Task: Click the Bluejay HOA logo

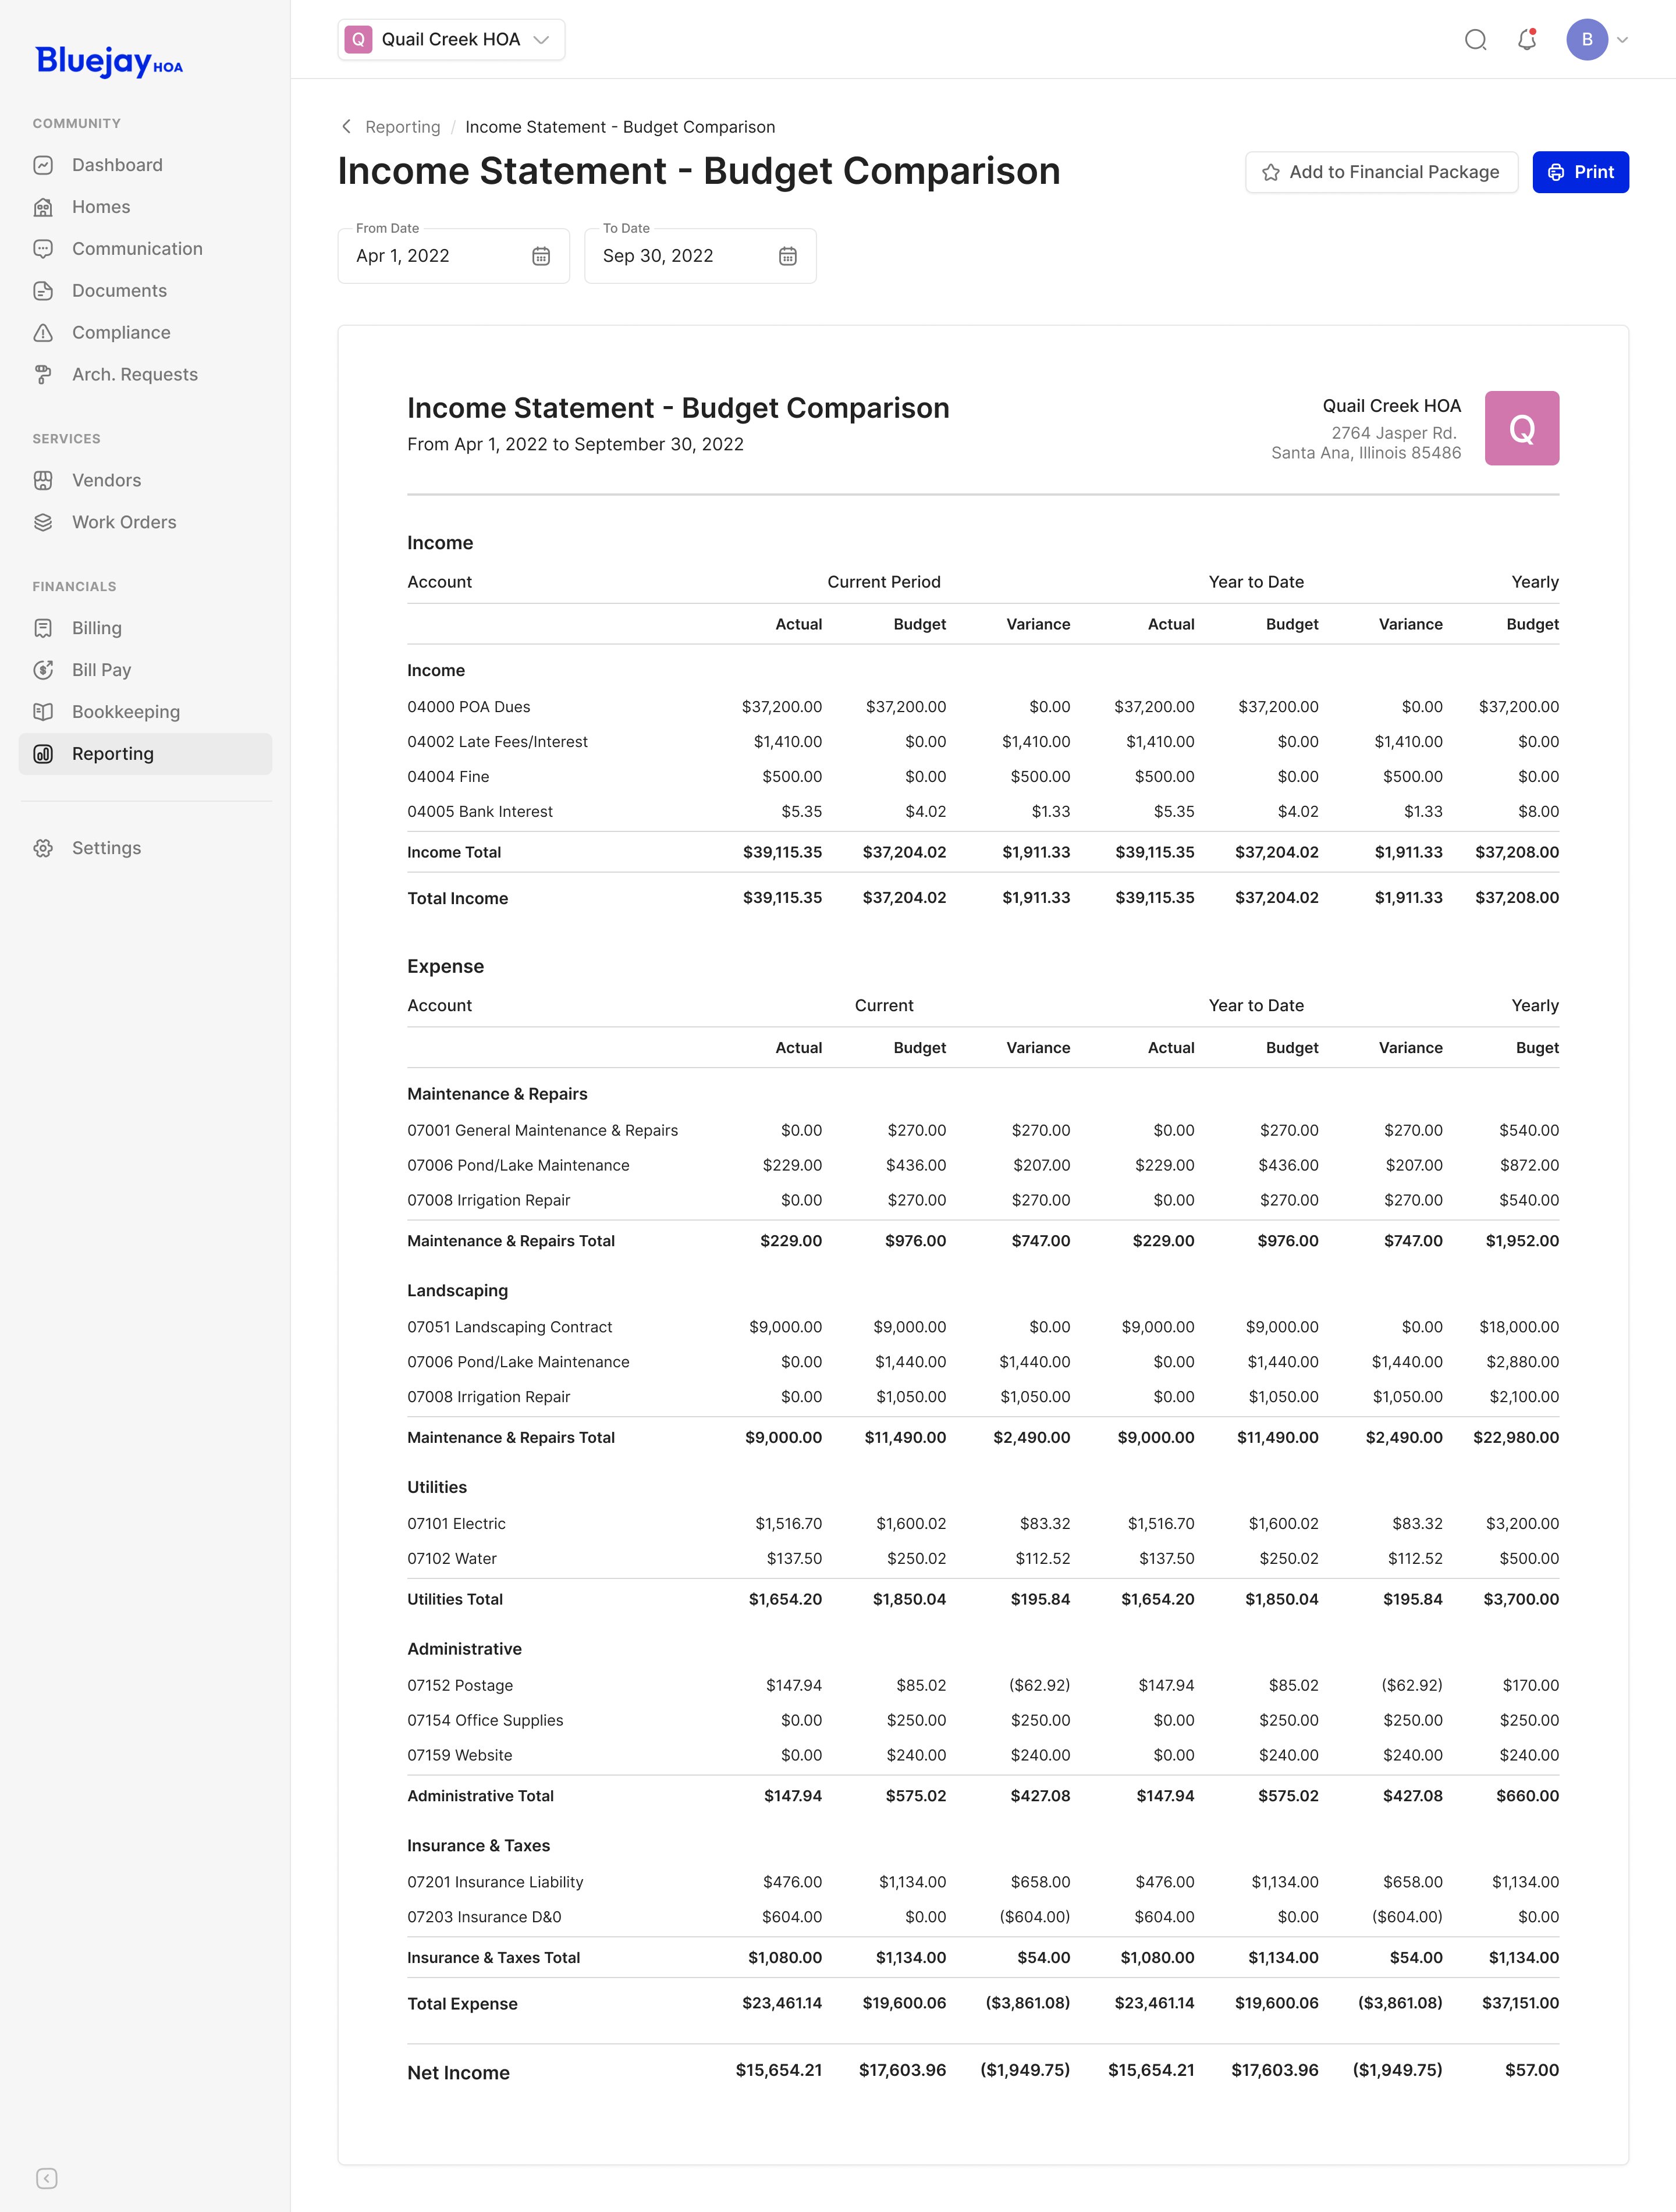Action: 110,62
